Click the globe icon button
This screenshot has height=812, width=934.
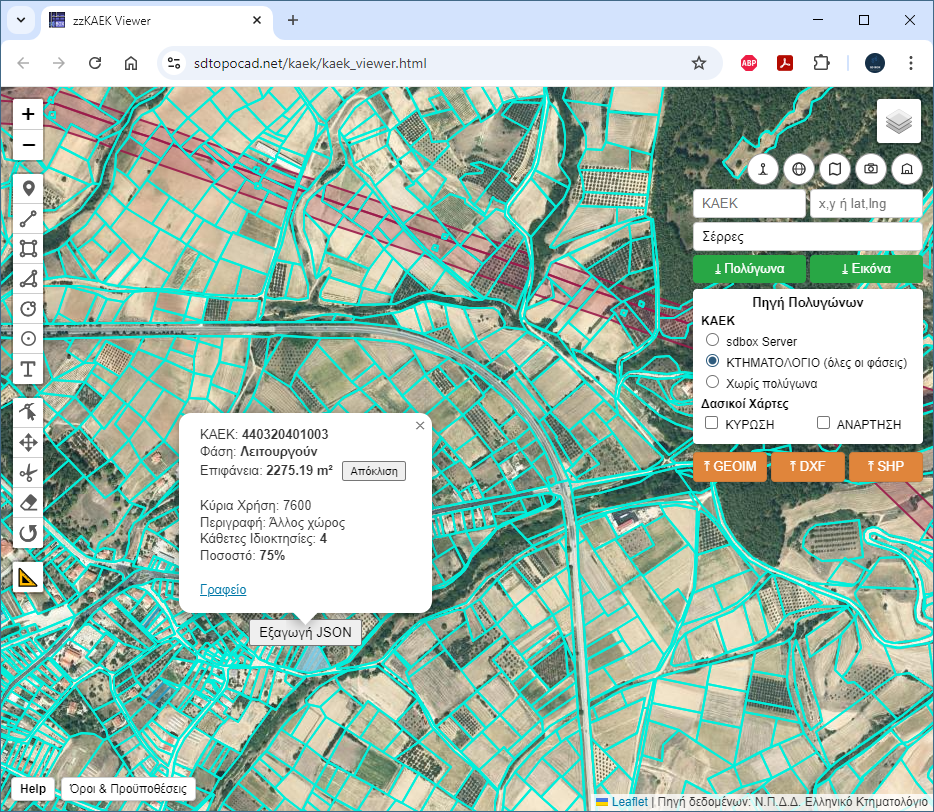click(799, 169)
